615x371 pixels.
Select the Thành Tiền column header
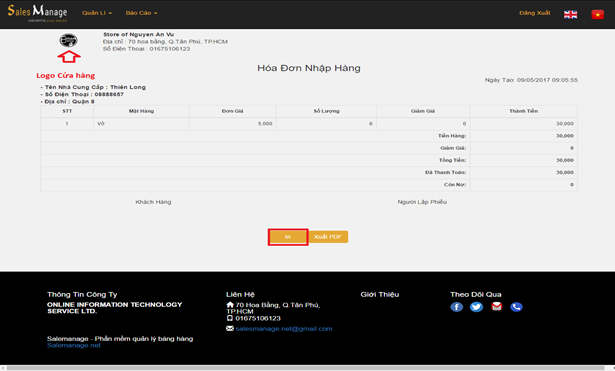coord(524,111)
